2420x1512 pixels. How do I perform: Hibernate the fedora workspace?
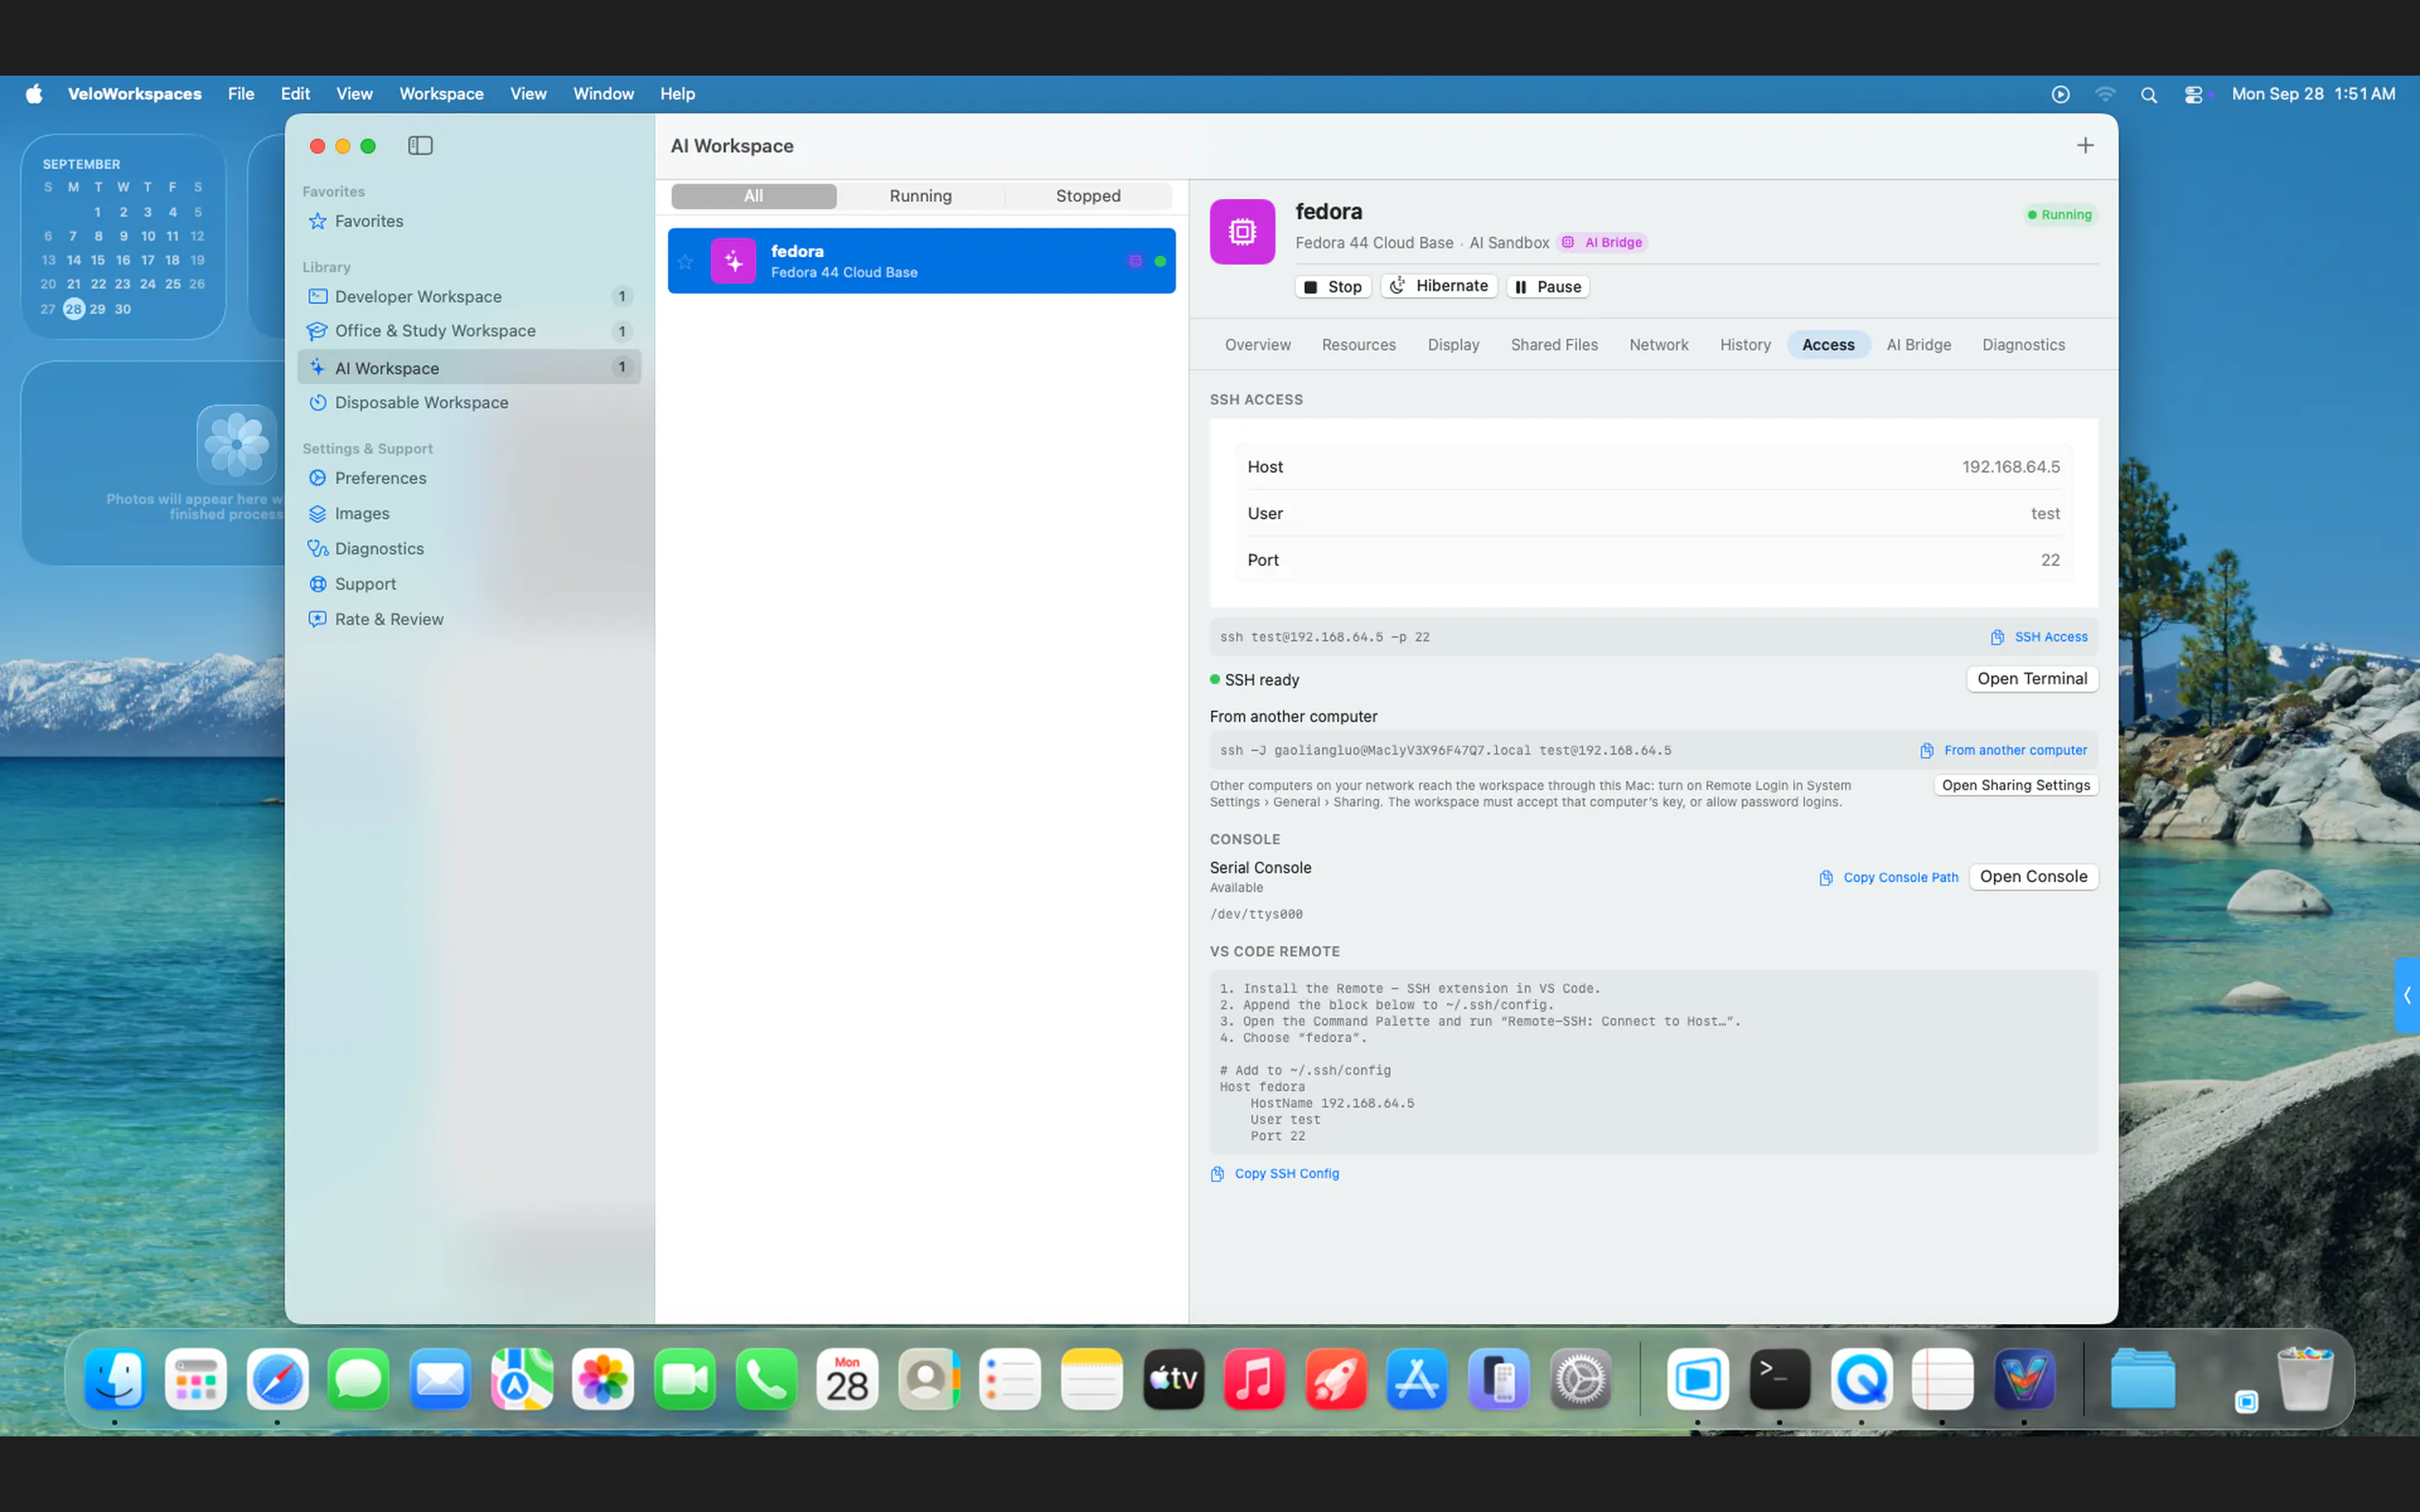point(1439,286)
